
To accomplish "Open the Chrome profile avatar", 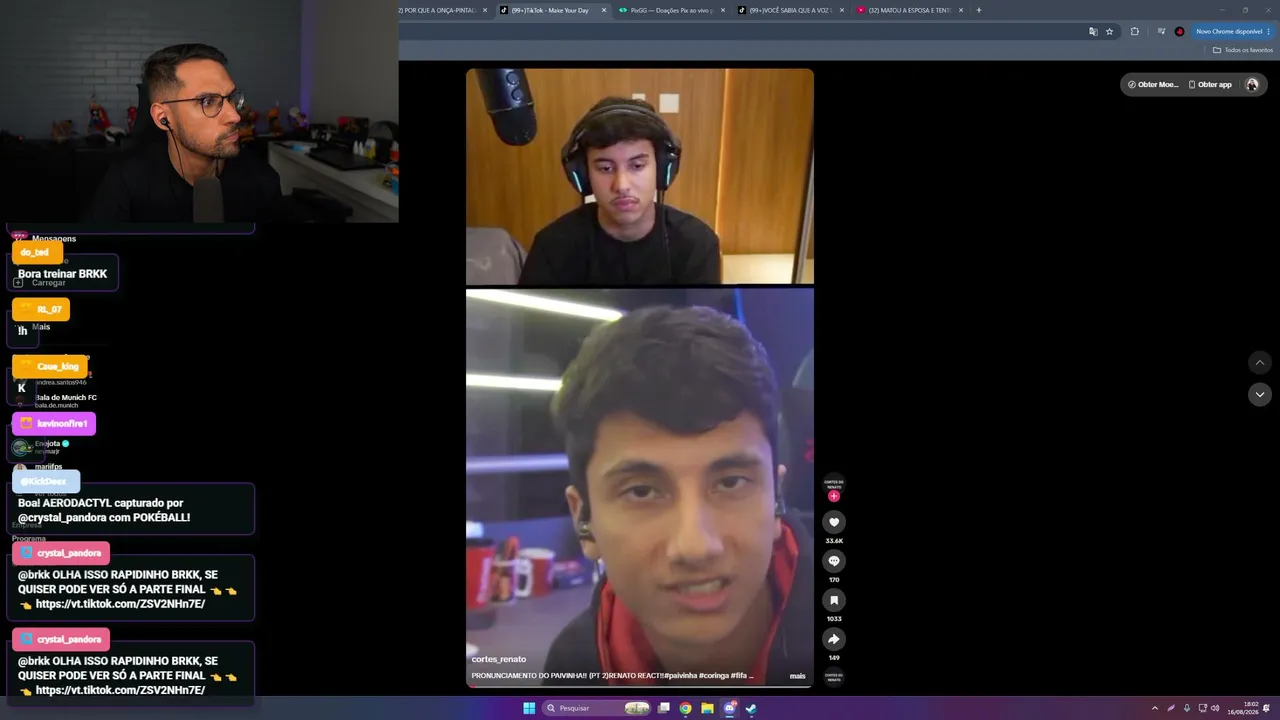I will click(1179, 31).
